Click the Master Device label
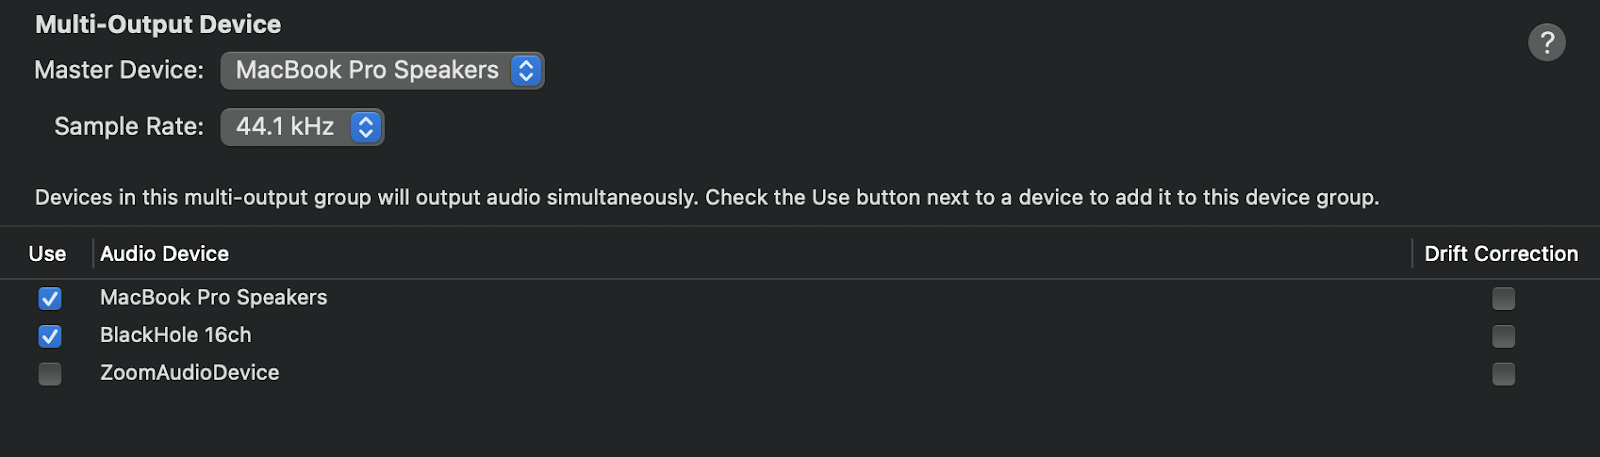 pos(119,70)
